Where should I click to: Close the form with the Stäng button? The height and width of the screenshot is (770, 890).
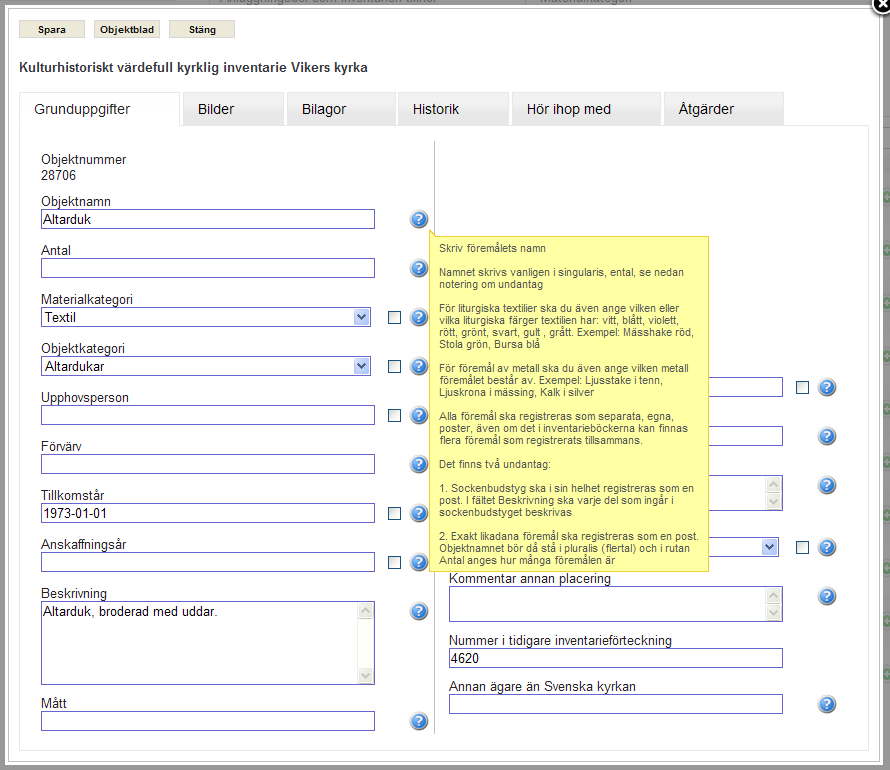(202, 30)
